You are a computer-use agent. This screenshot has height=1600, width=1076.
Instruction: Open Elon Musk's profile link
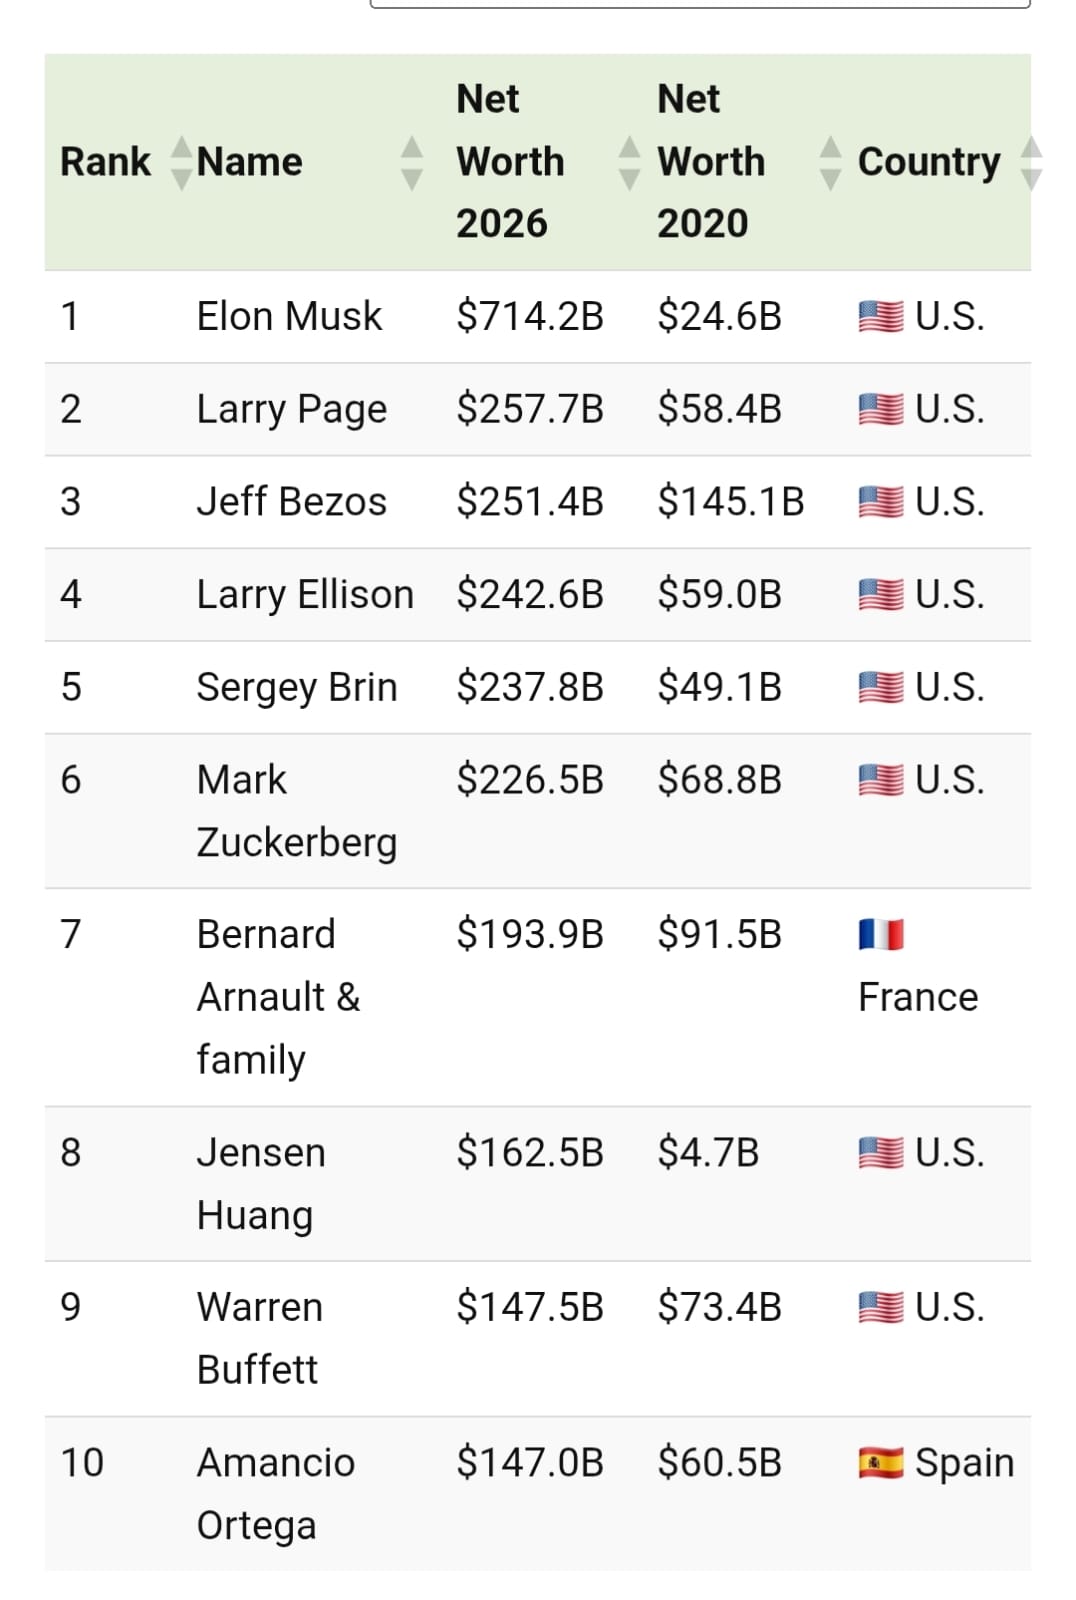289,316
